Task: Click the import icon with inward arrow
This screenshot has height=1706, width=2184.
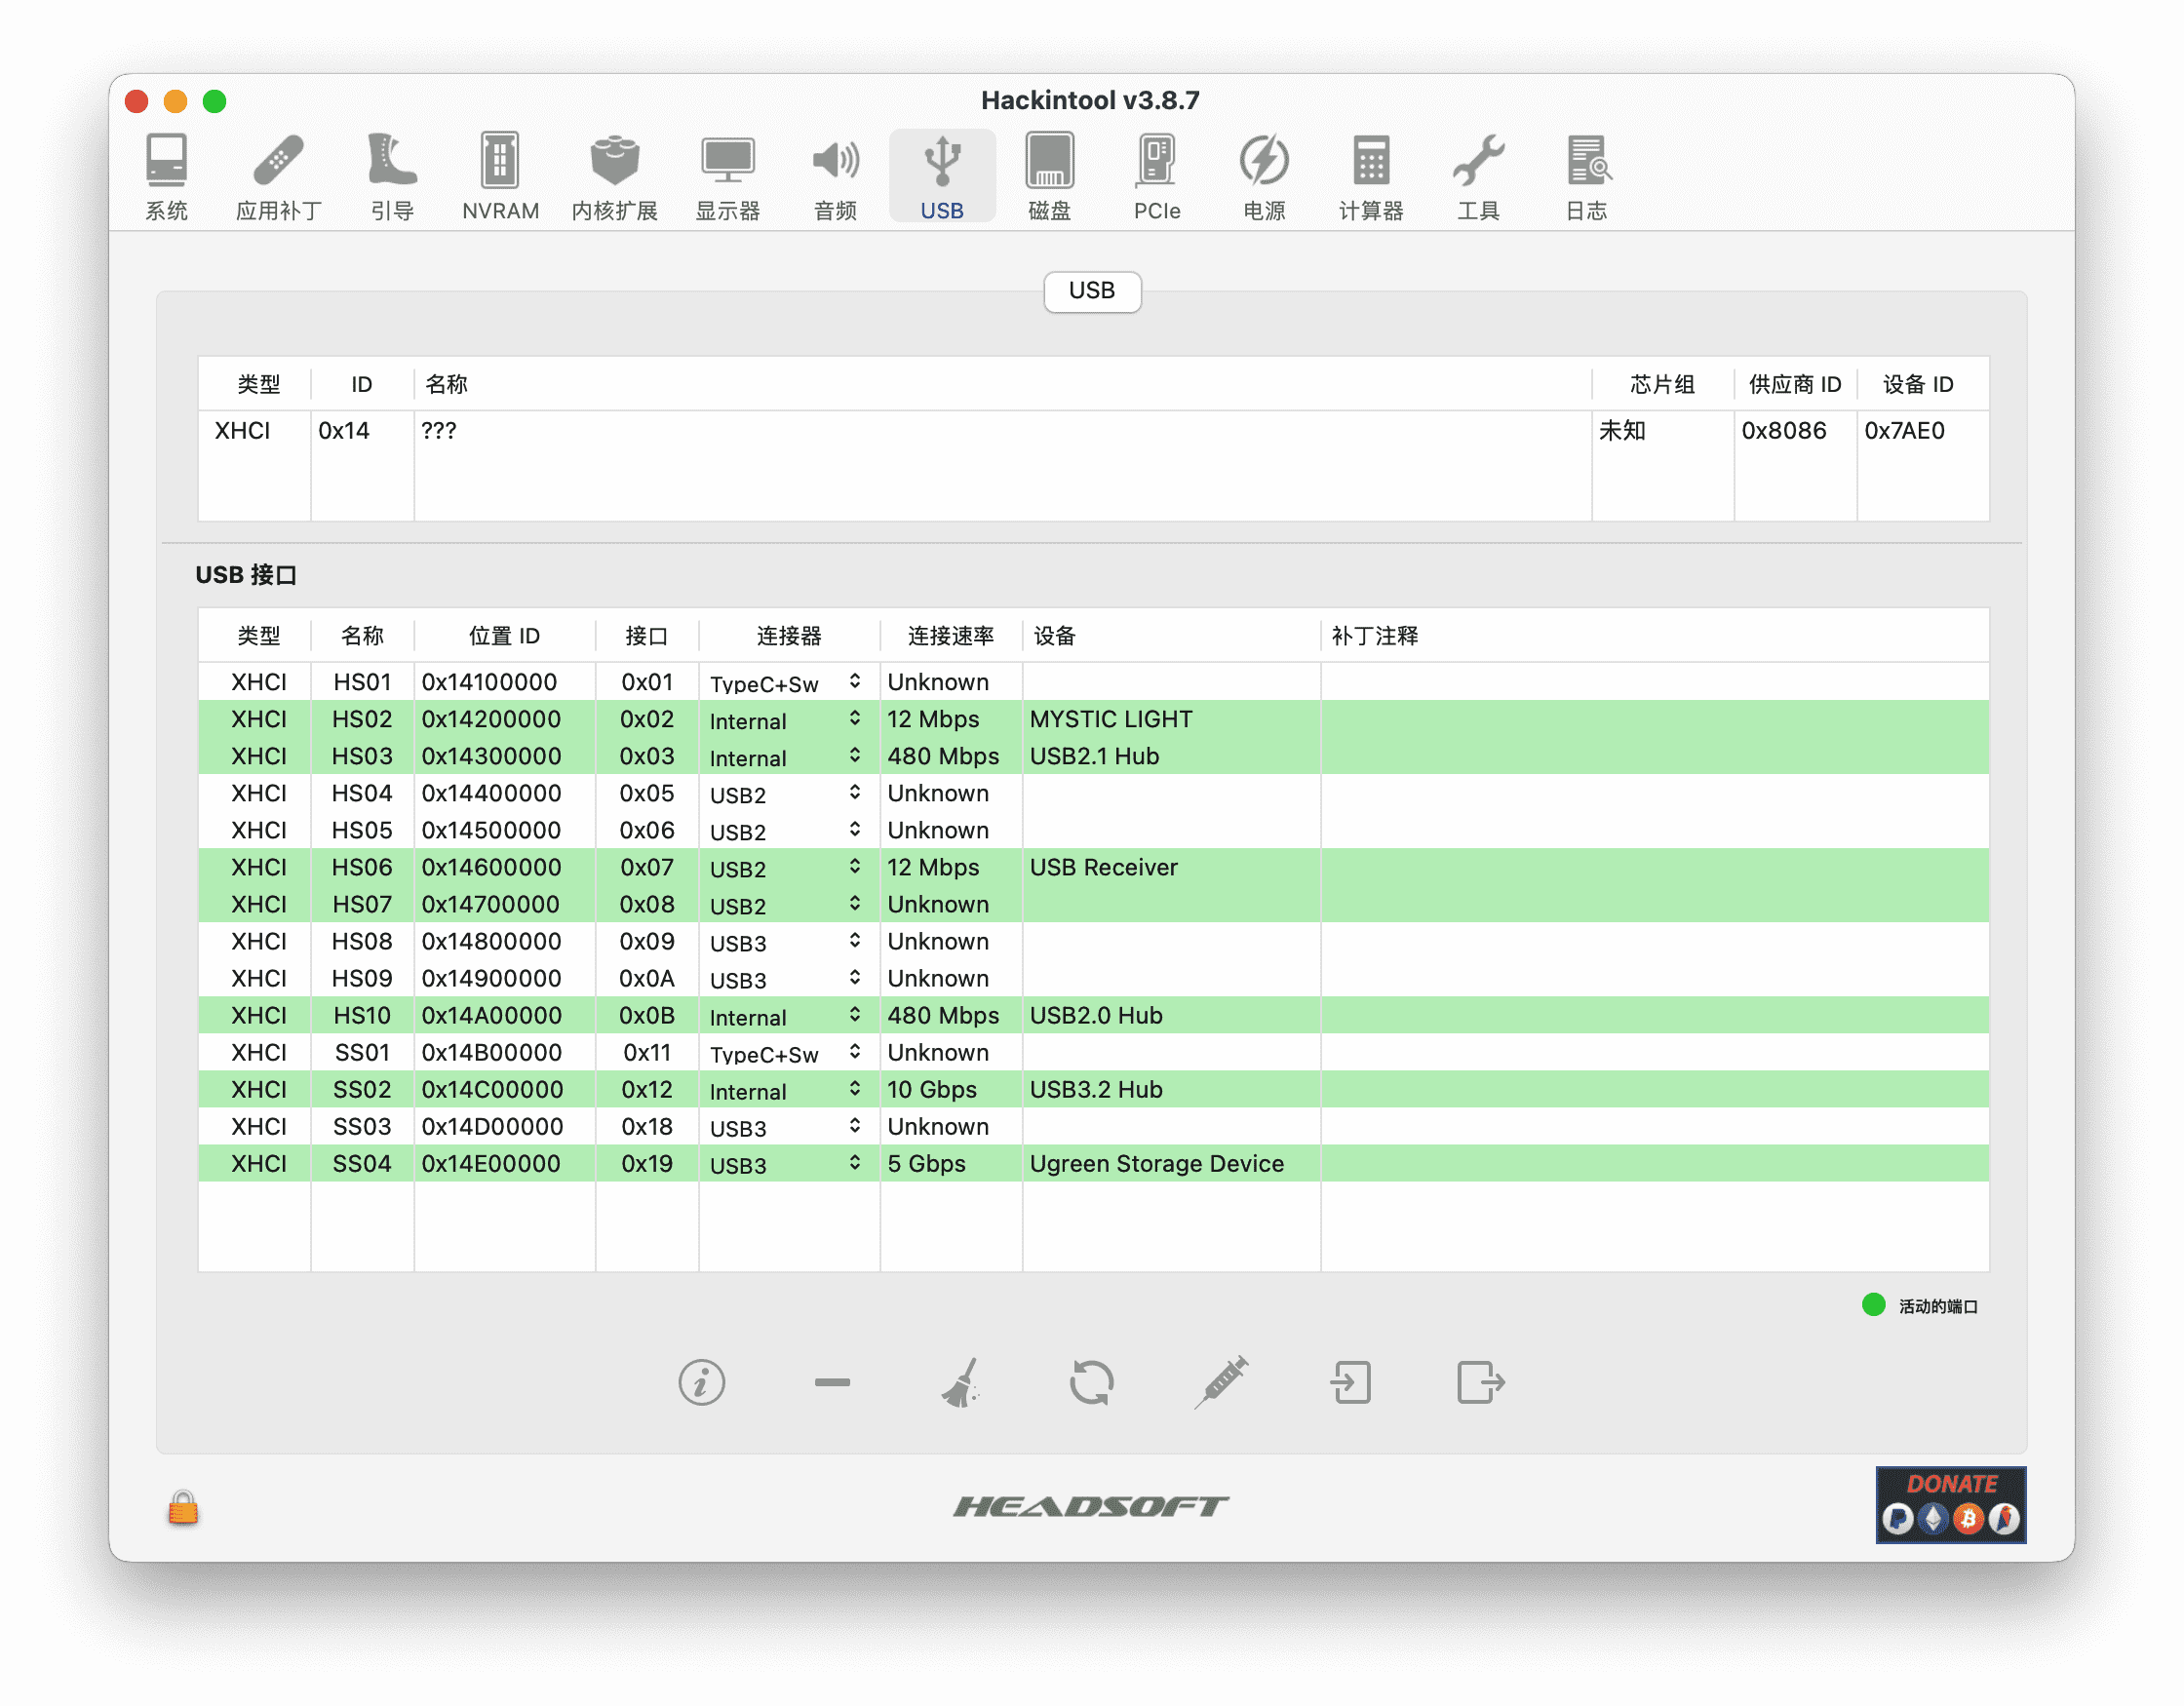Action: 1350,1382
